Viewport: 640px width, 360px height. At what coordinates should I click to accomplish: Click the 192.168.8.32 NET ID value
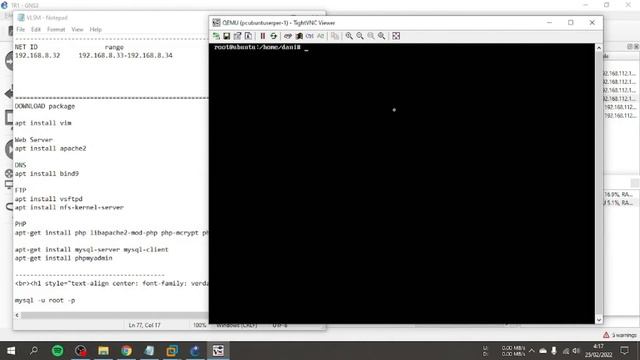pyautogui.click(x=37, y=55)
